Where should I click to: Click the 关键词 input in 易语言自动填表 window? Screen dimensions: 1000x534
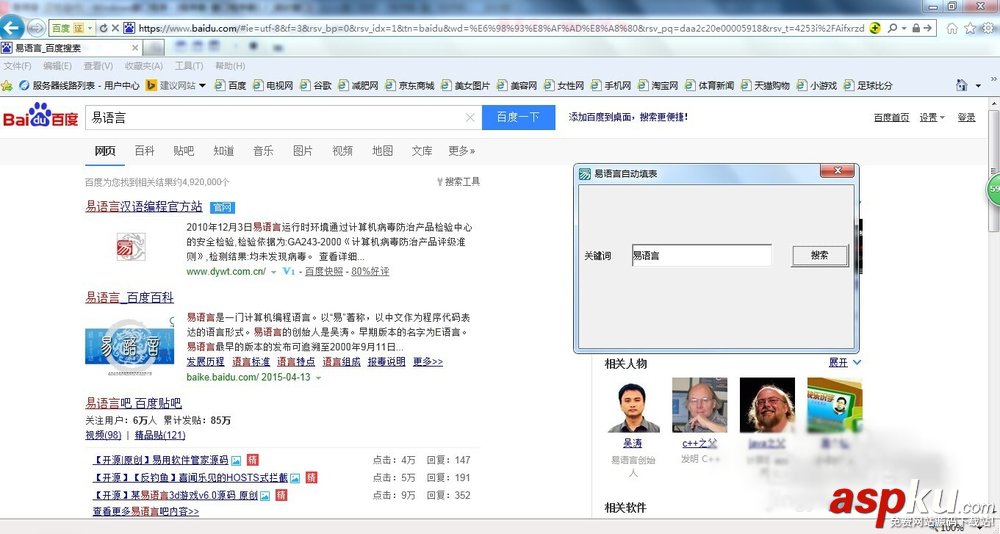702,255
